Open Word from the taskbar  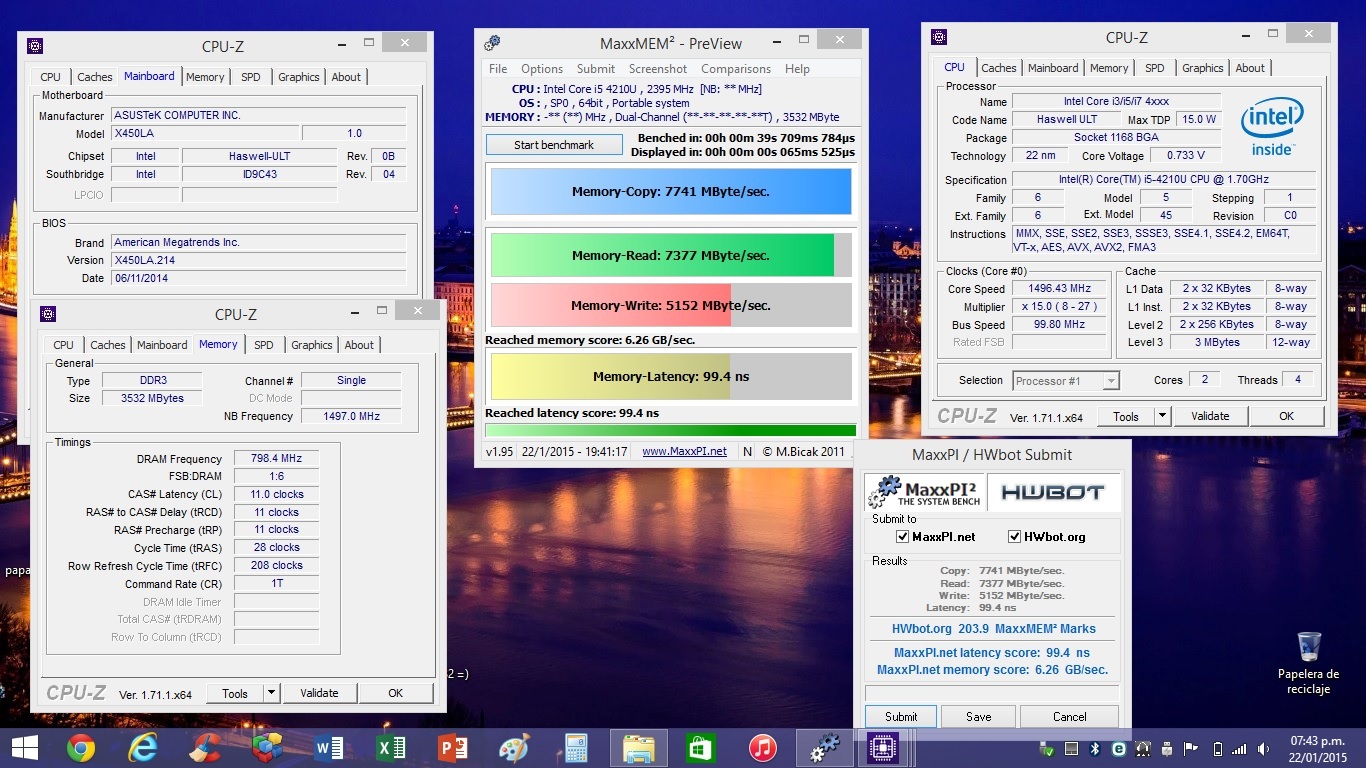(329, 748)
